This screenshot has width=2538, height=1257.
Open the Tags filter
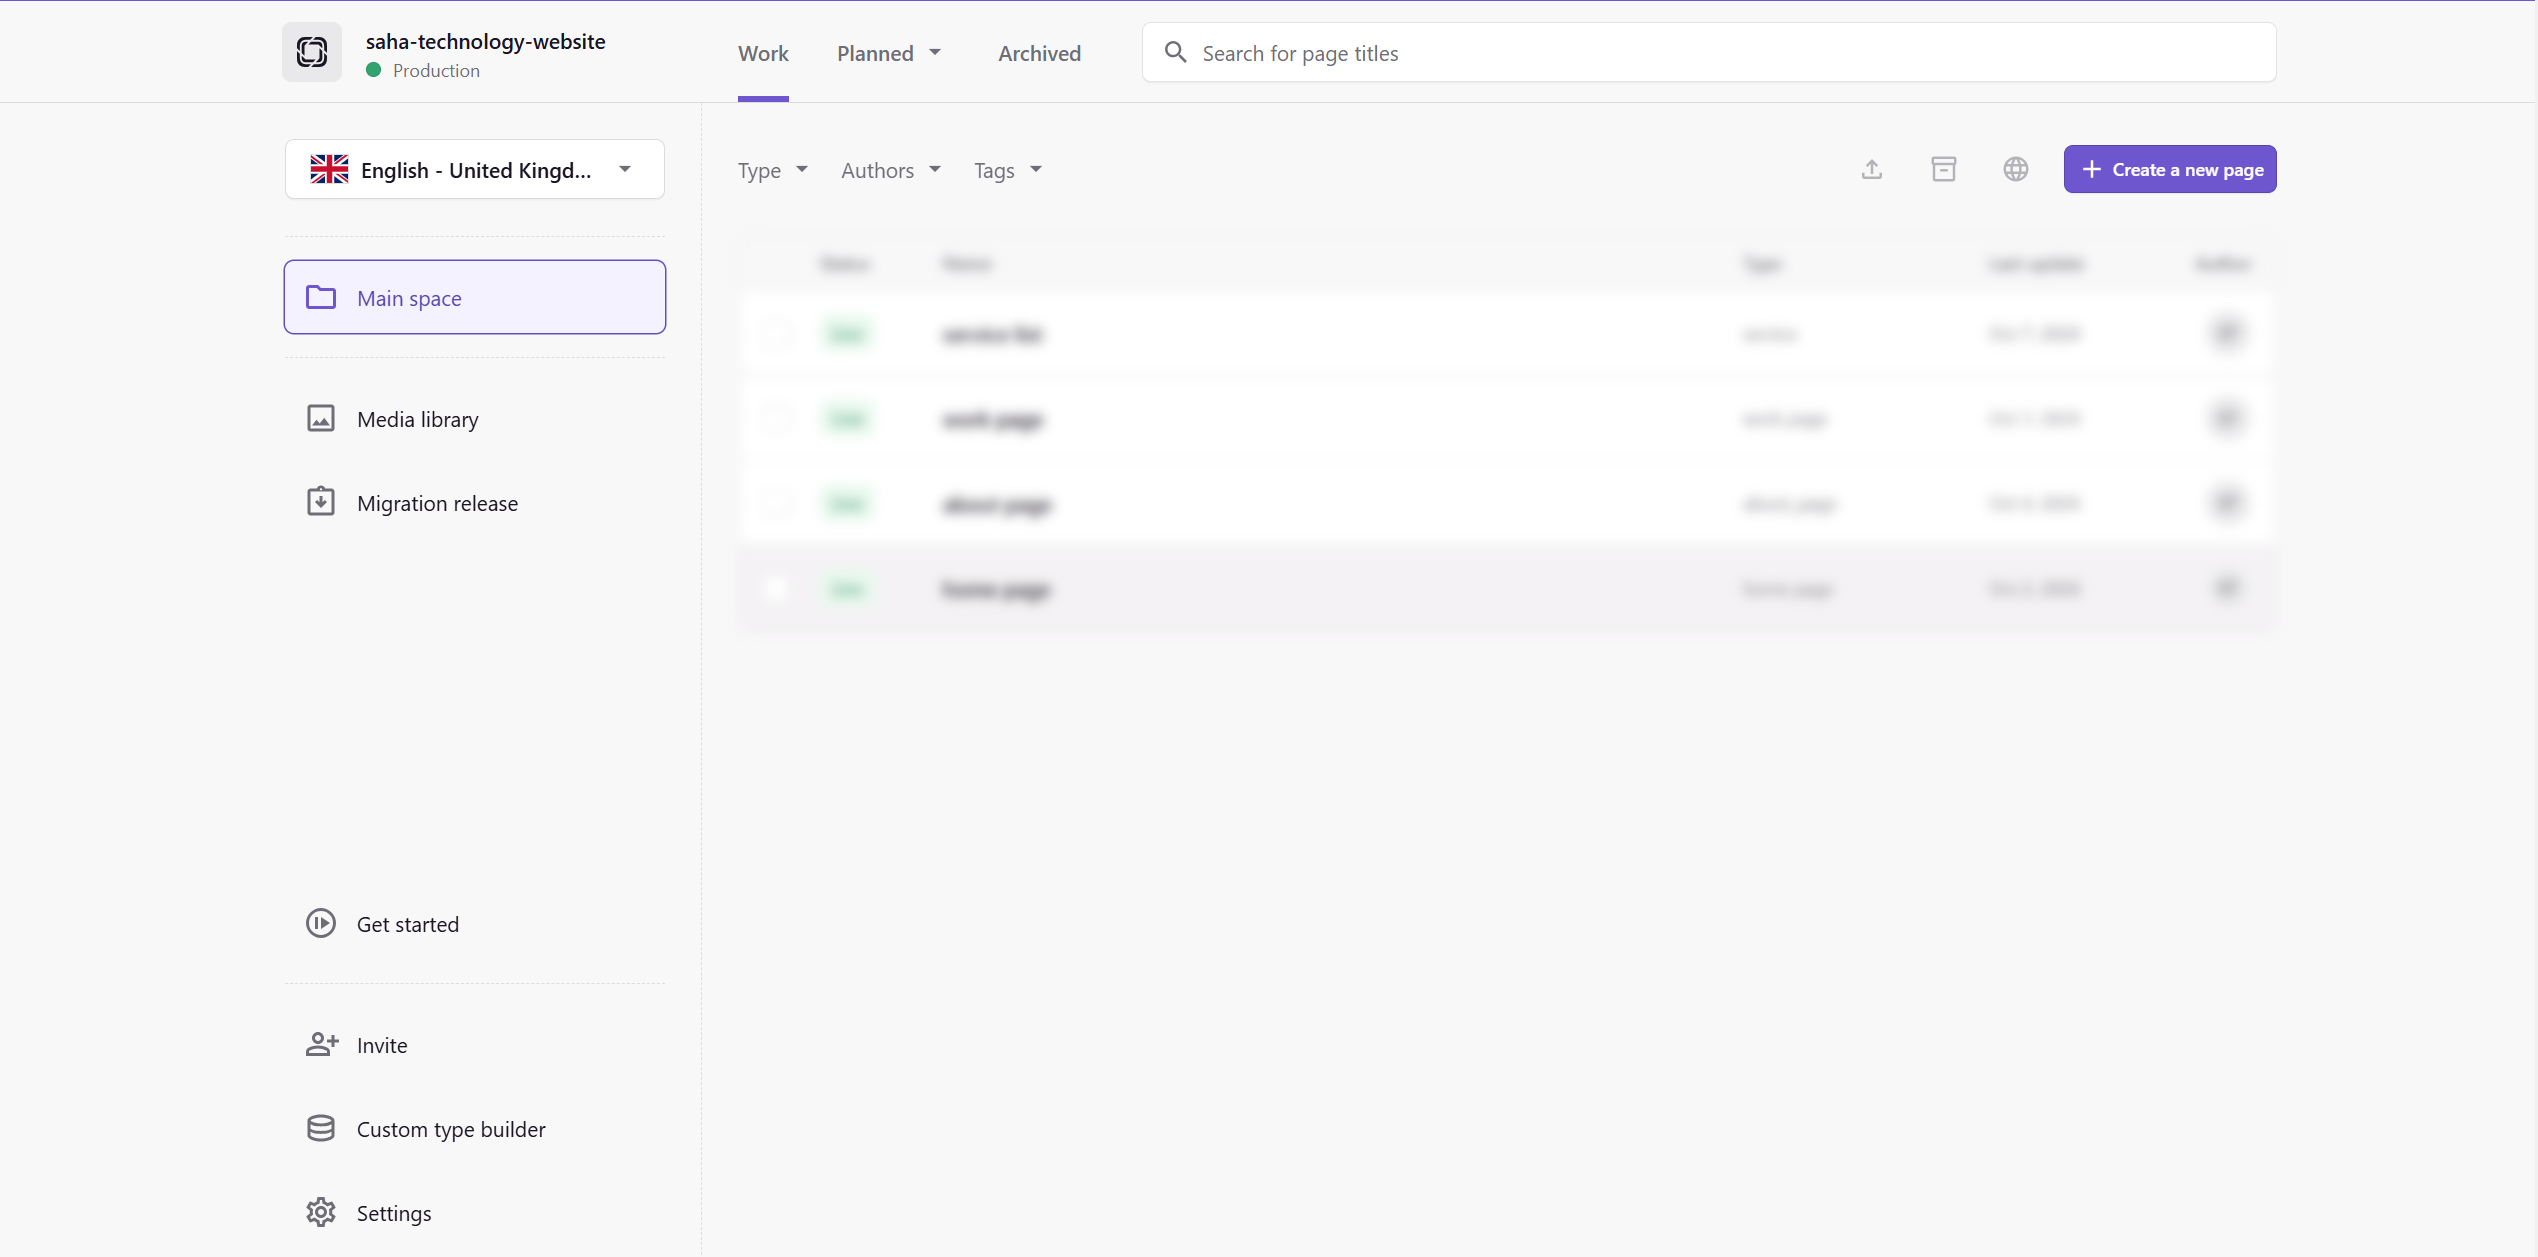point(1006,170)
